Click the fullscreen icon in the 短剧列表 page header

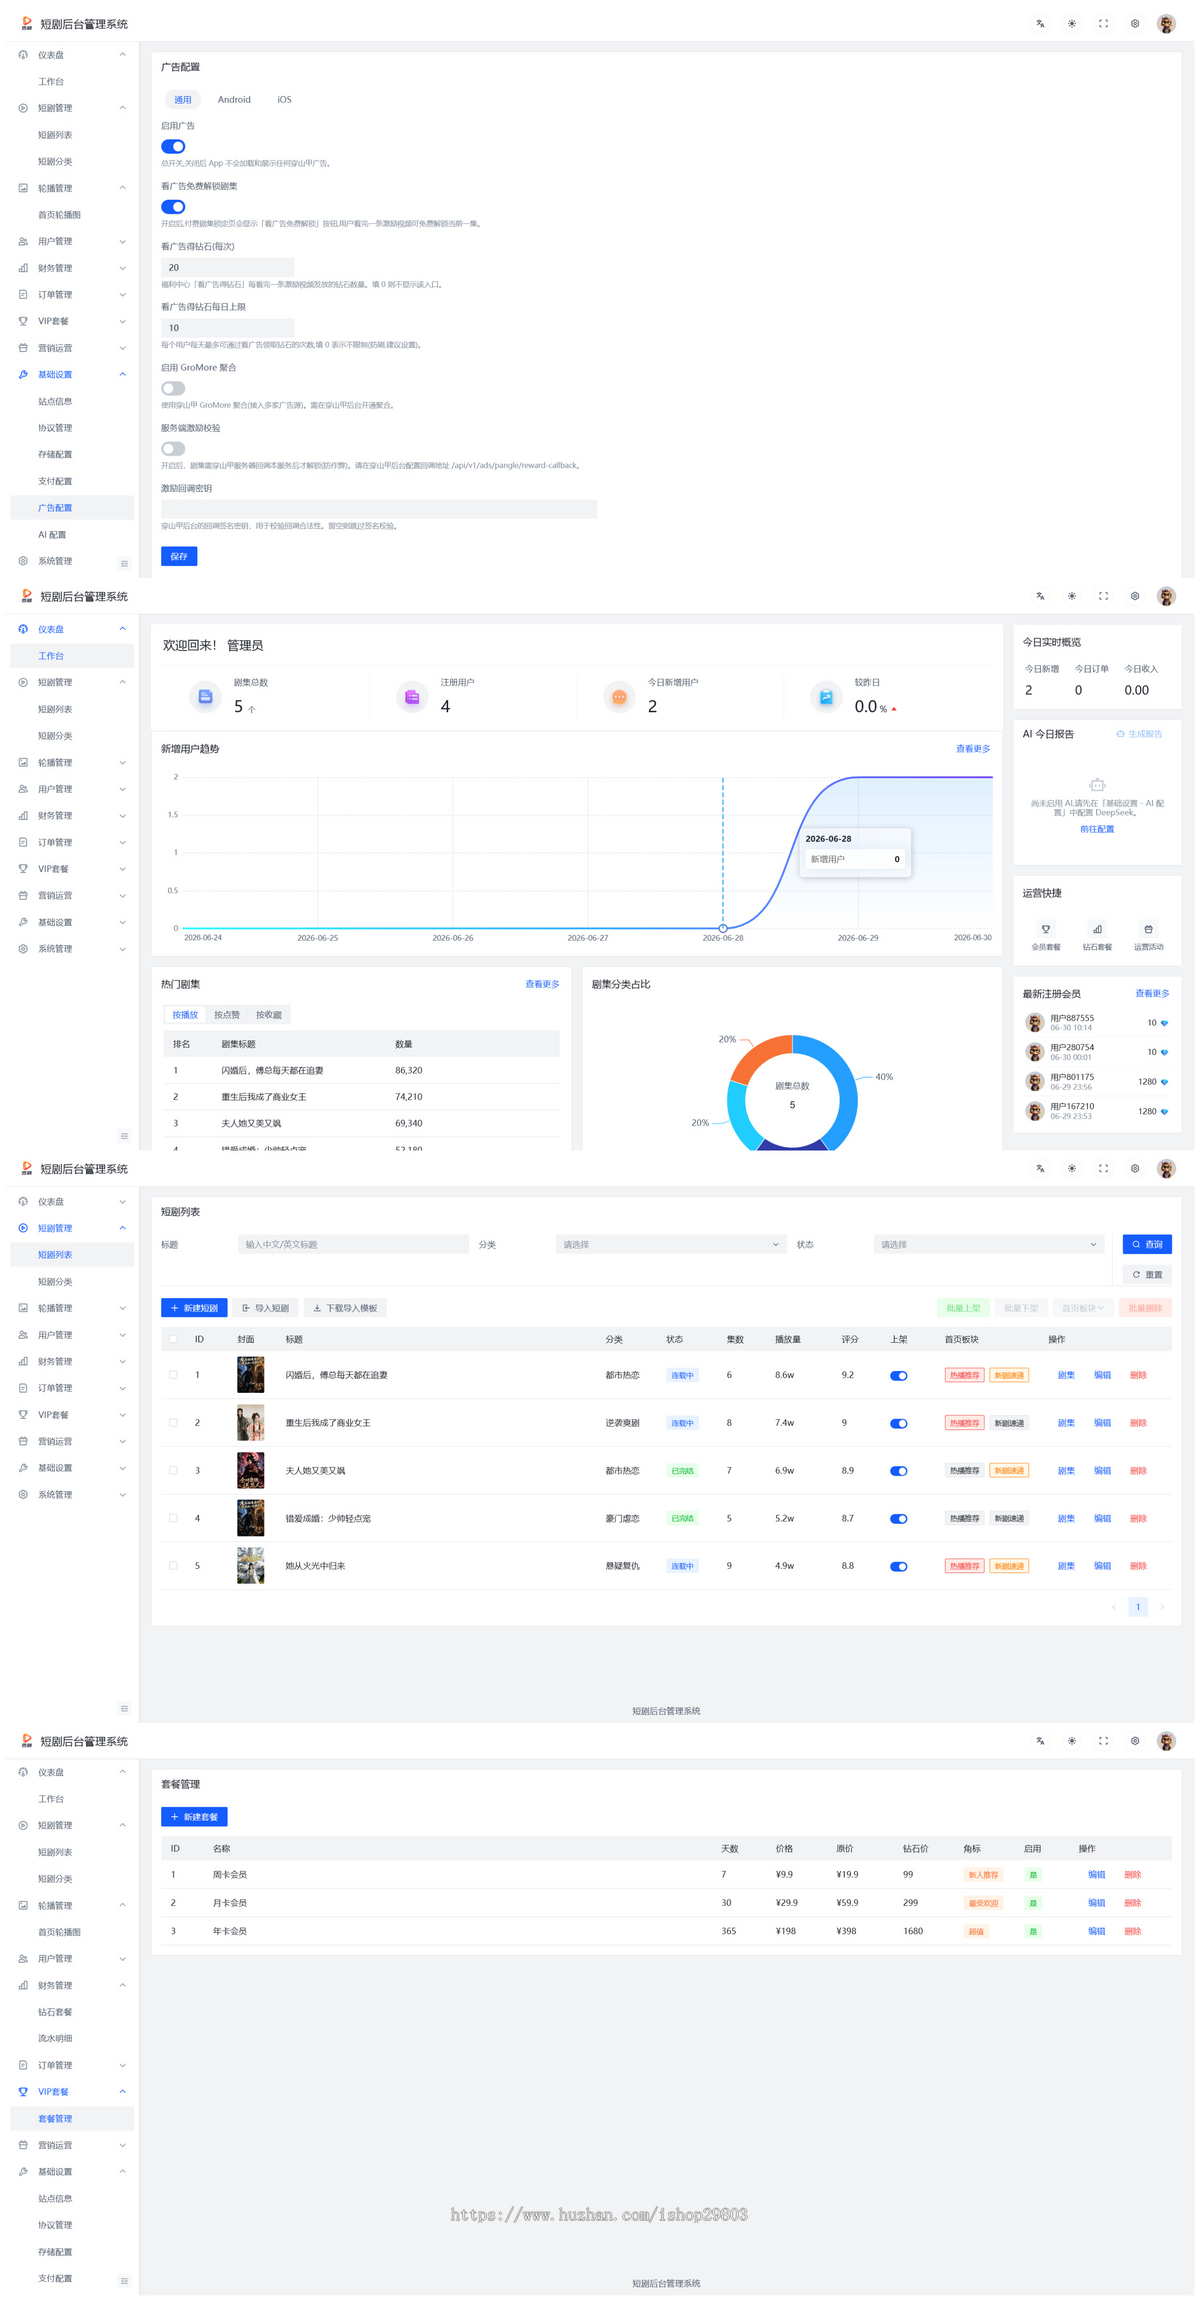pos(1103,1168)
